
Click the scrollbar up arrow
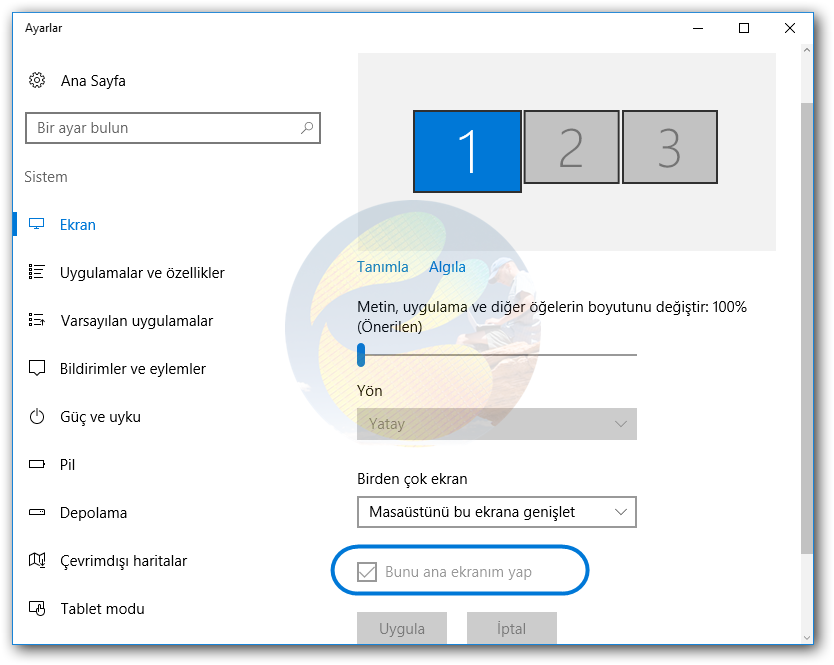pyautogui.click(x=807, y=50)
